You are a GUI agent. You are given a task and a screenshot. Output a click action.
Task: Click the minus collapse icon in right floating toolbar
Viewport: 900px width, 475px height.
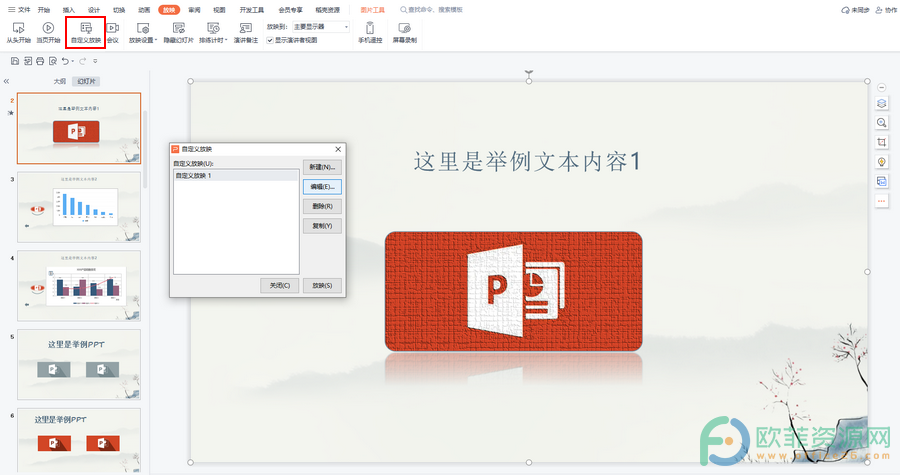(882, 88)
